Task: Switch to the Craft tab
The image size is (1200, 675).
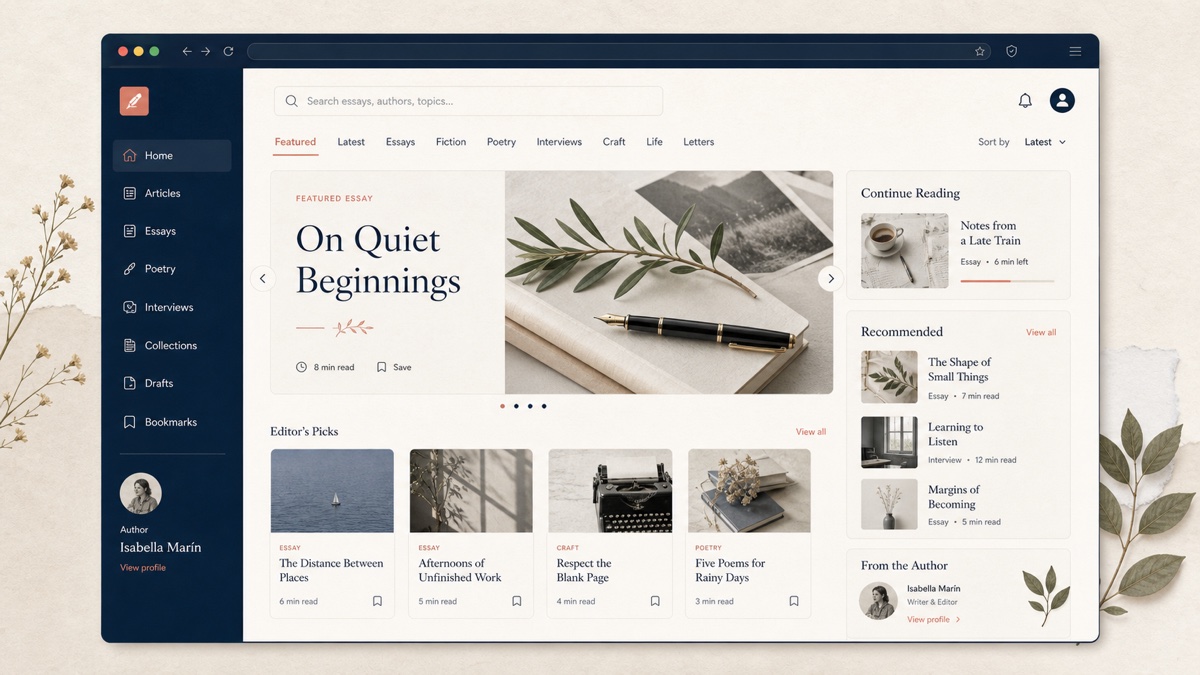Action: pos(614,142)
